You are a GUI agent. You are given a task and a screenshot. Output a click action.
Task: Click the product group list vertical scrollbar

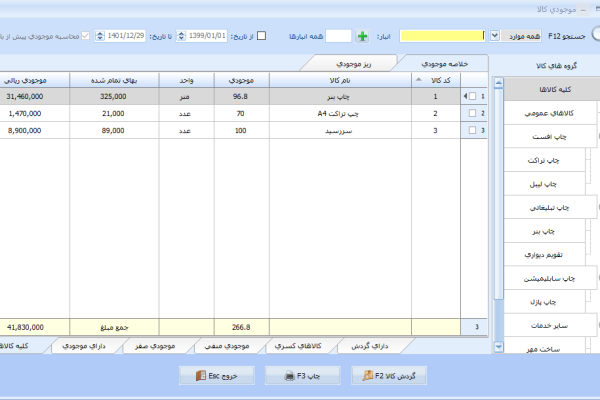point(499,200)
